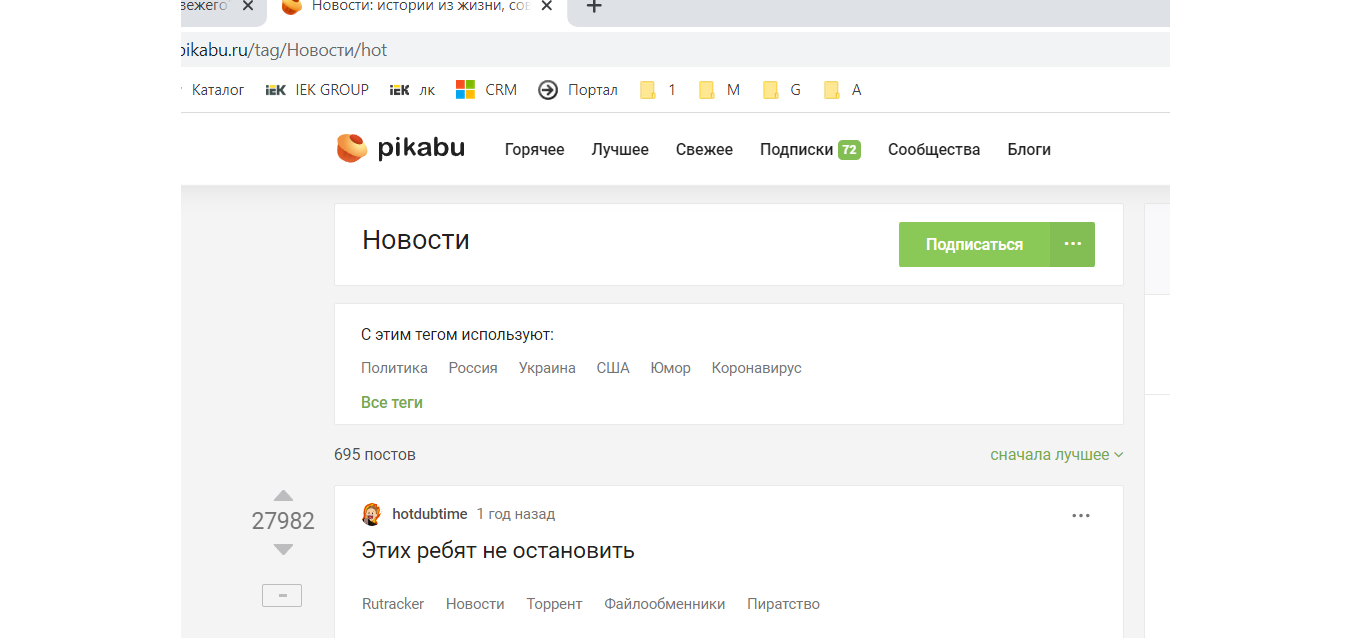Open the bookmark folder labeled M
Screen dimensions: 1350x638
click(720, 90)
